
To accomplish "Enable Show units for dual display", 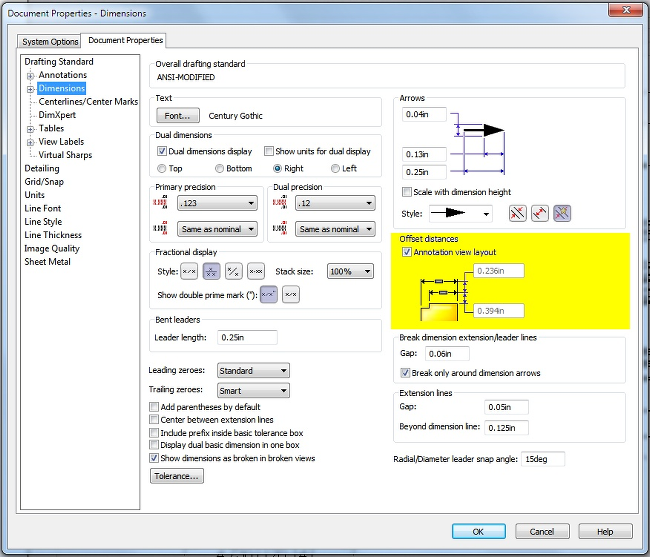I will coord(269,151).
